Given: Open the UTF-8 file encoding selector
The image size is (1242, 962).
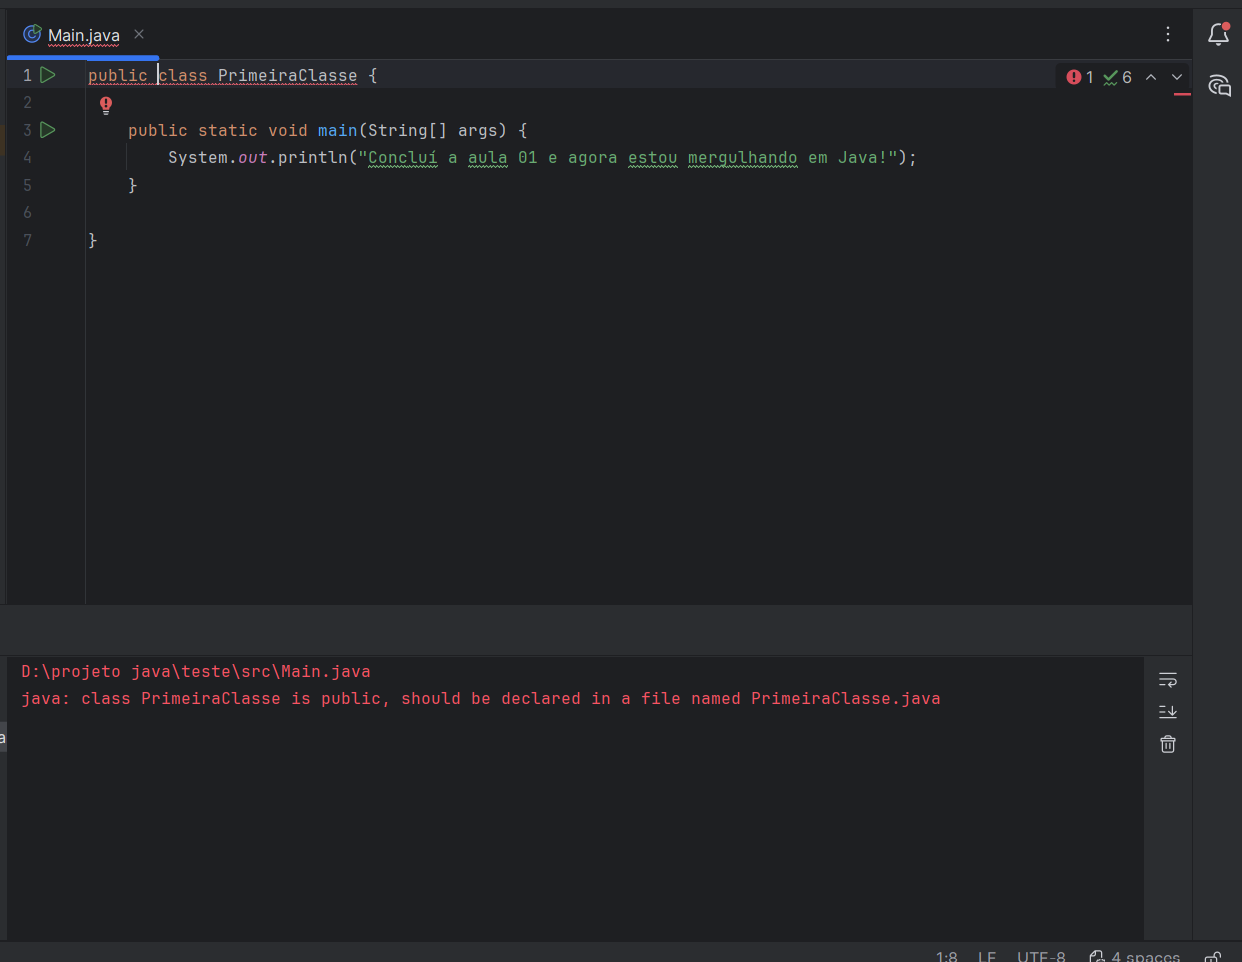Looking at the screenshot, I should point(1041,956).
